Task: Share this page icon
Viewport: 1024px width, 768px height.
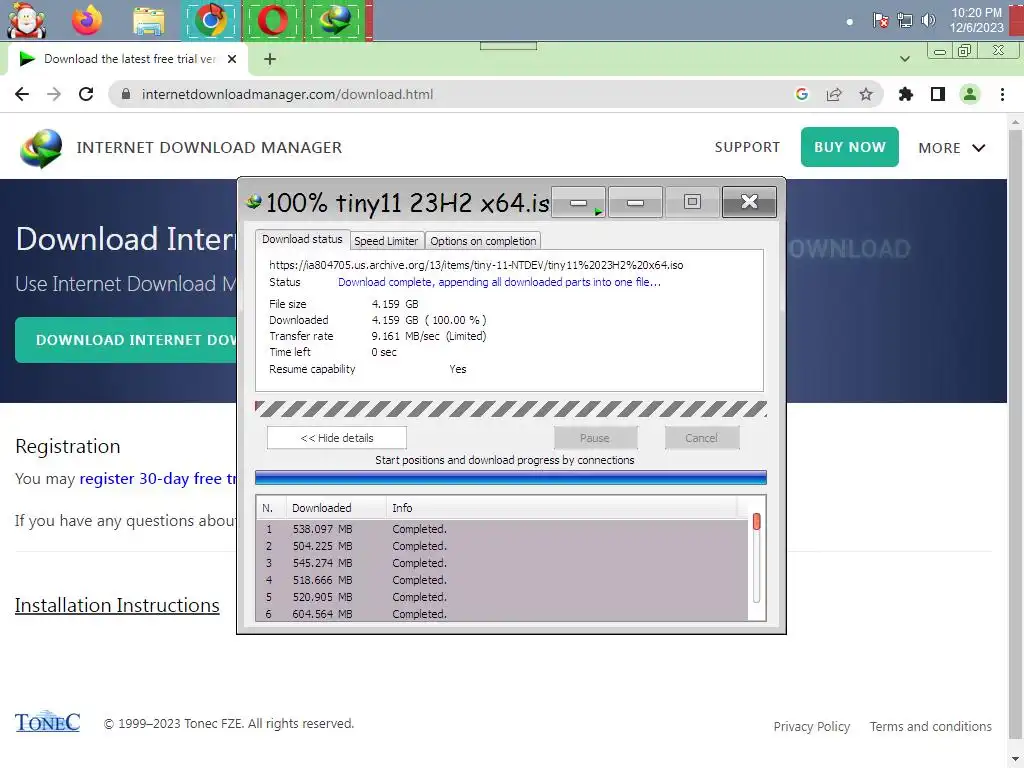Action: 834,94
